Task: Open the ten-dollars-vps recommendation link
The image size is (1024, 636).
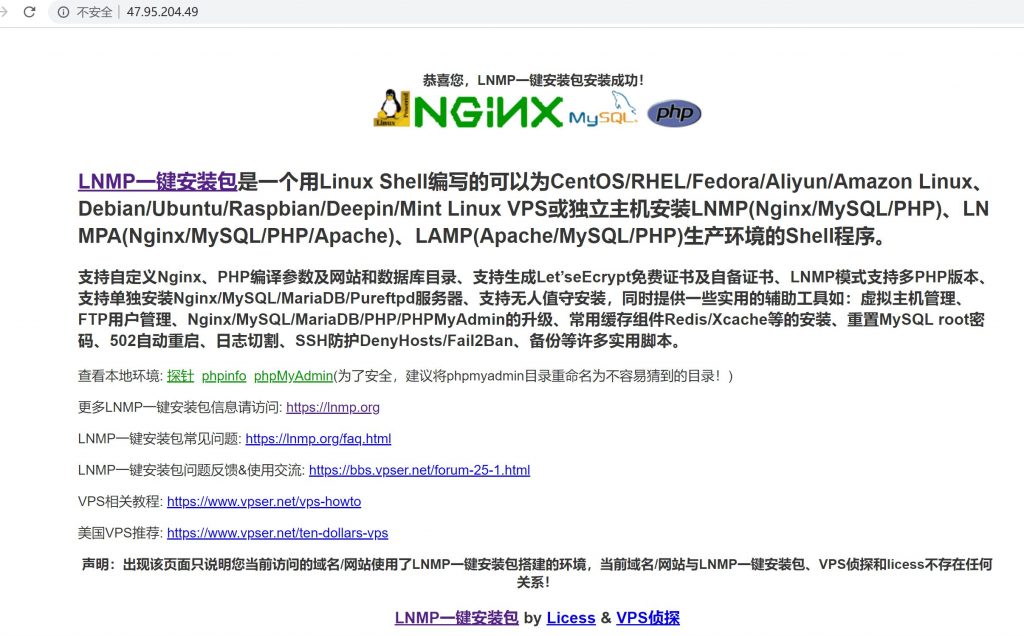Action: [x=278, y=532]
